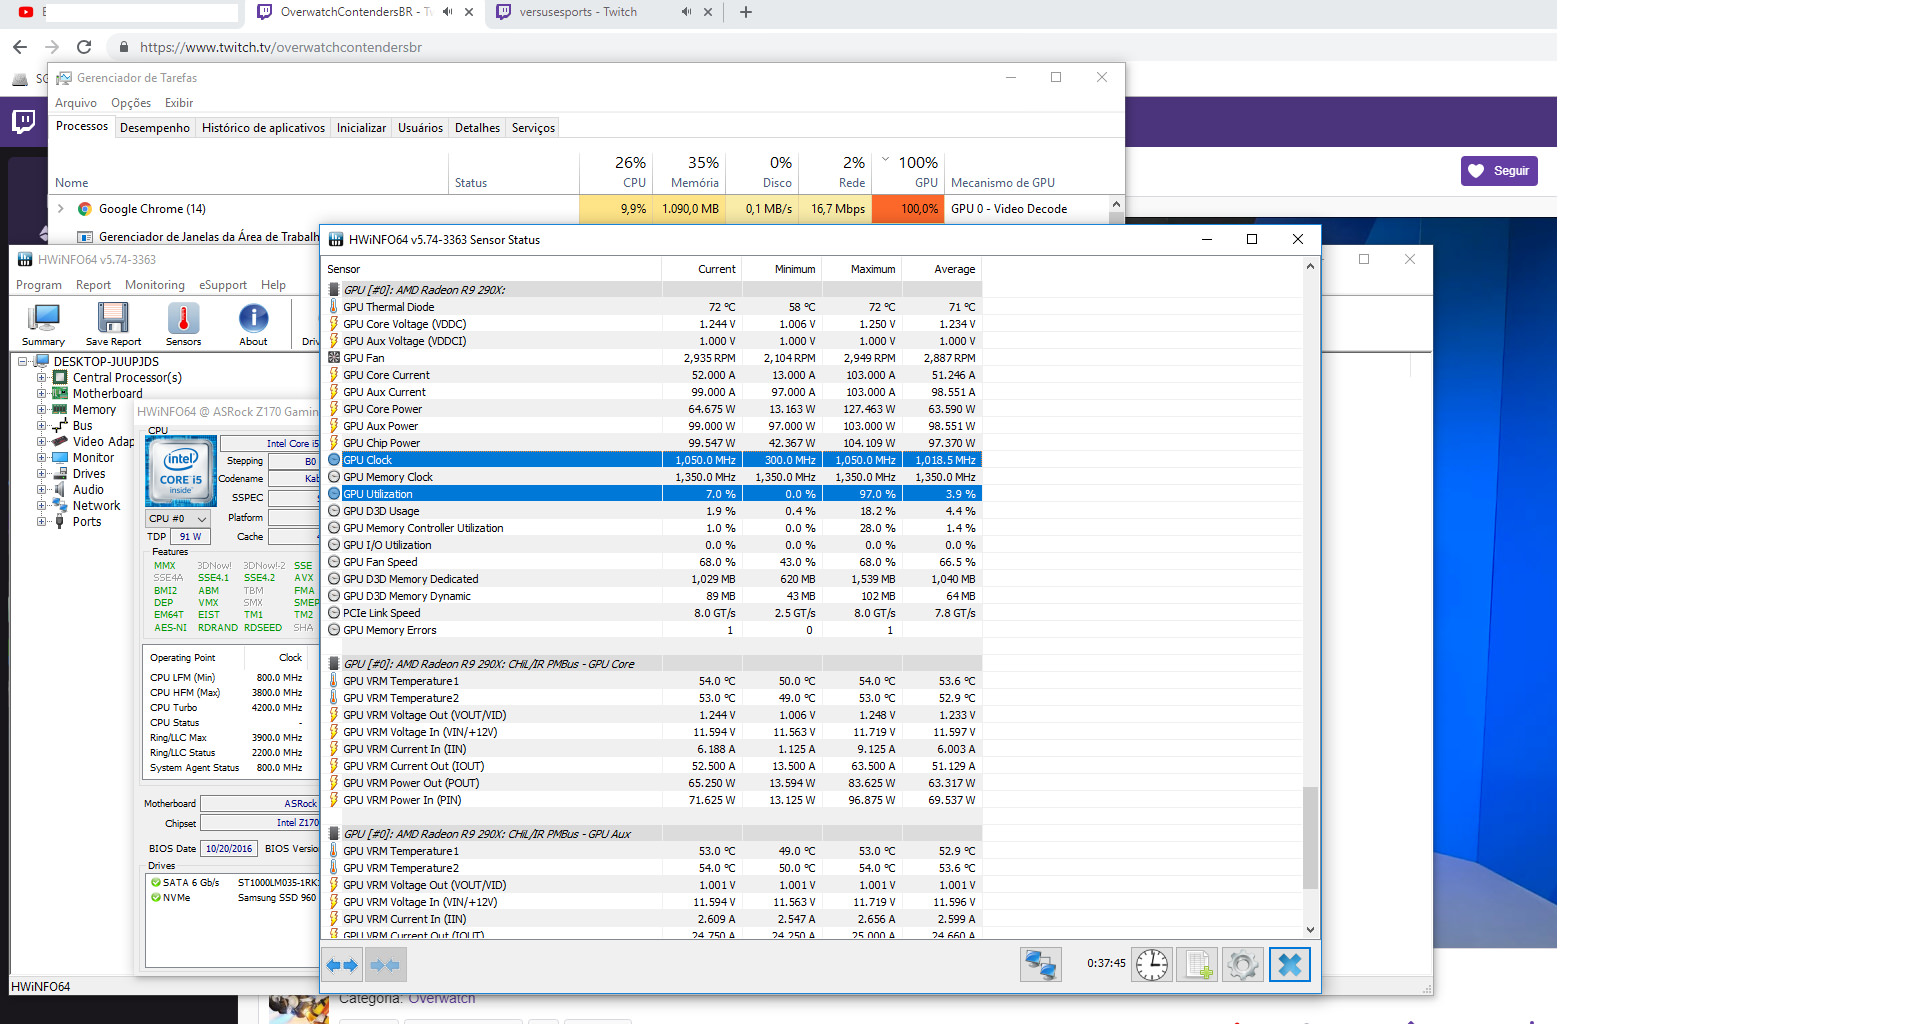This screenshot has height=1024, width=1914.
Task: Go back in the browser
Action: [x=20, y=47]
